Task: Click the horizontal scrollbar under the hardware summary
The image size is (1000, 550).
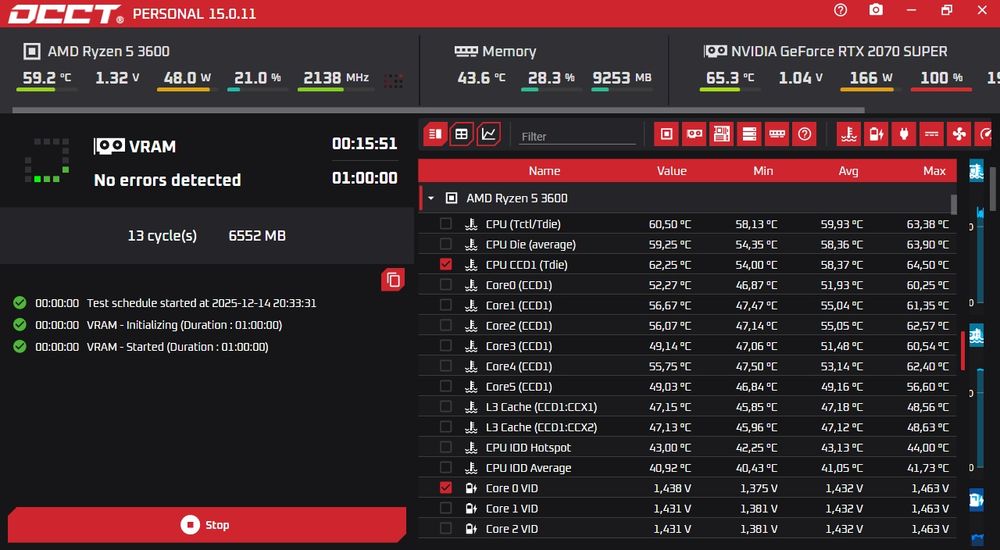Action: (x=438, y=110)
